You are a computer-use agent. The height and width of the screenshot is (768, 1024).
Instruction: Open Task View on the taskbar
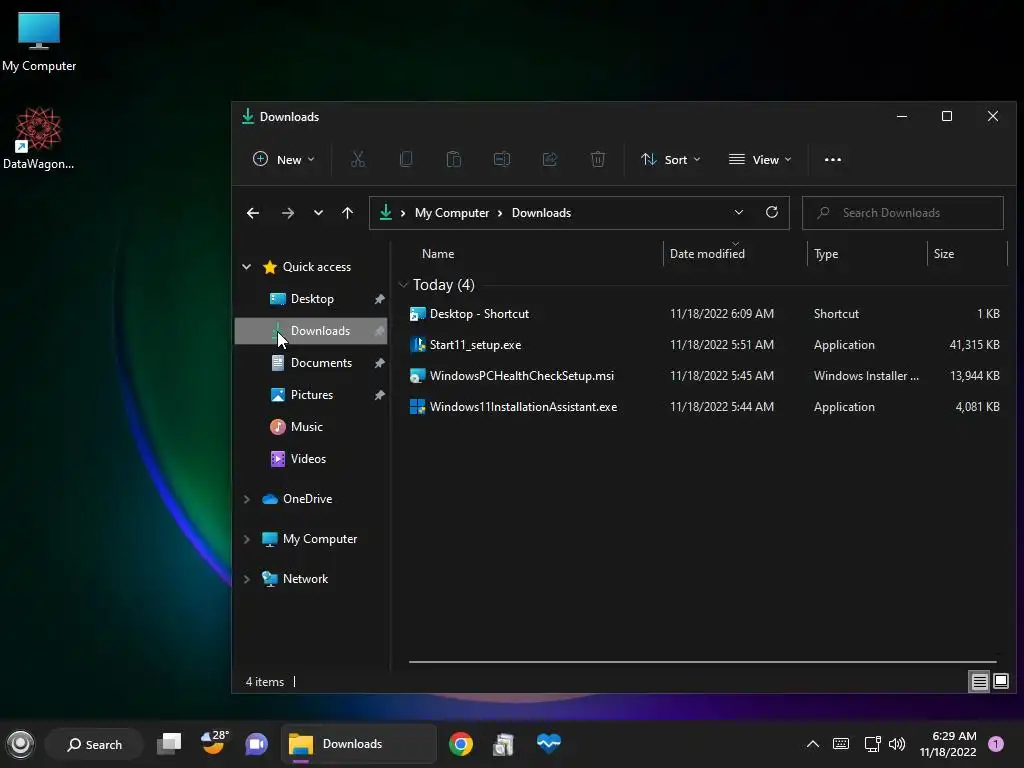tap(169, 744)
